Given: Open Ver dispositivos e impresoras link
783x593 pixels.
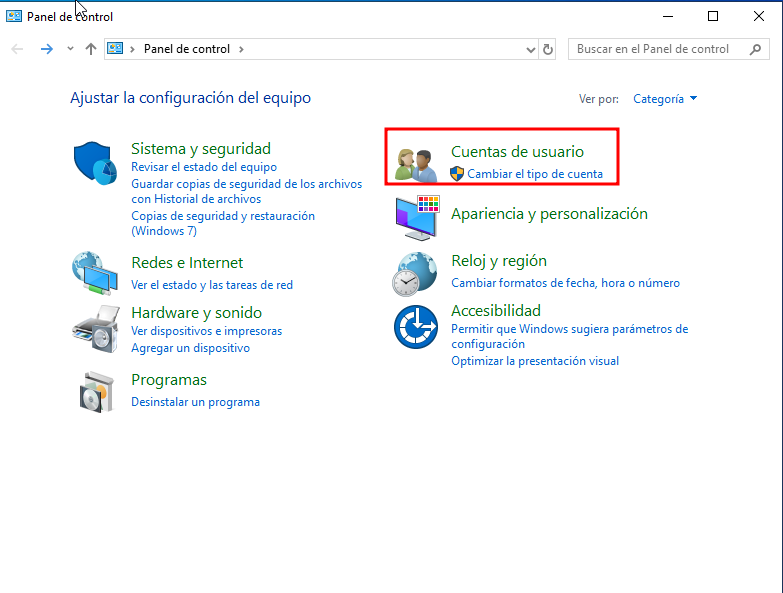Looking at the screenshot, I should point(206,331).
